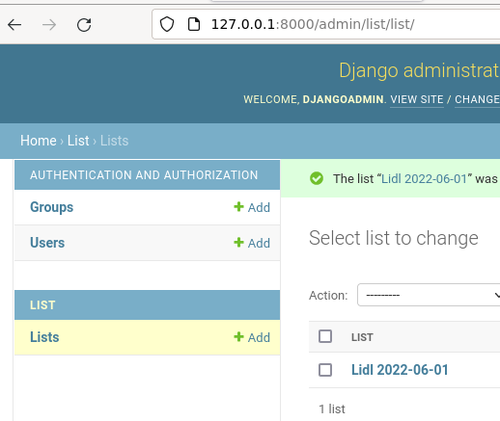Sort by the LIST column header

[362, 337]
